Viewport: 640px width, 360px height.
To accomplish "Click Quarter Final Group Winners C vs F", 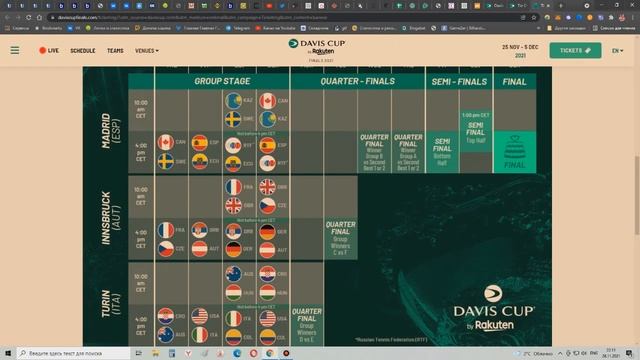I will pyautogui.click(x=340, y=239).
